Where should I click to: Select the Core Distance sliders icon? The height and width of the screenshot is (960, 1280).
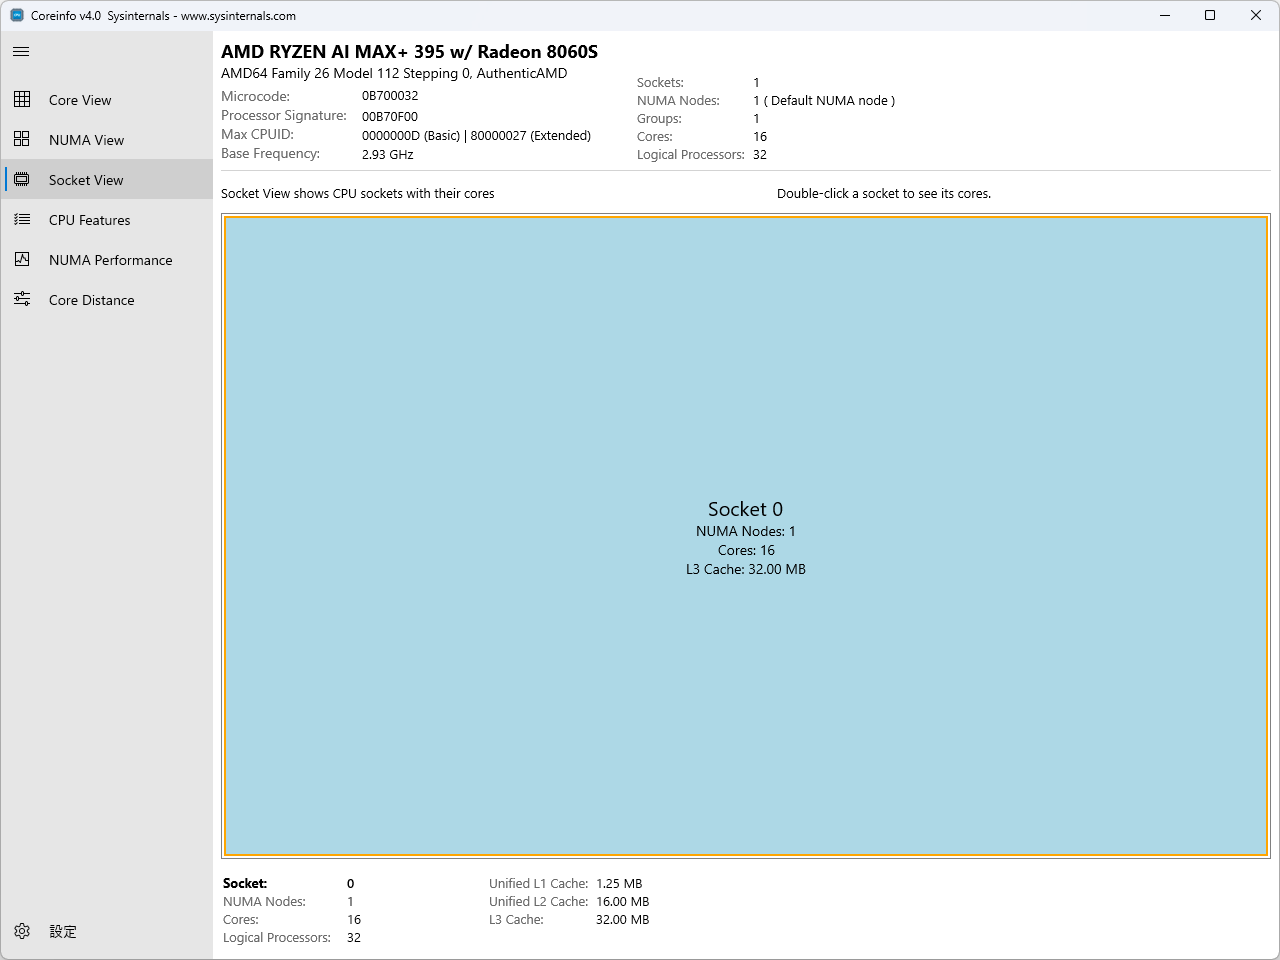(x=21, y=299)
